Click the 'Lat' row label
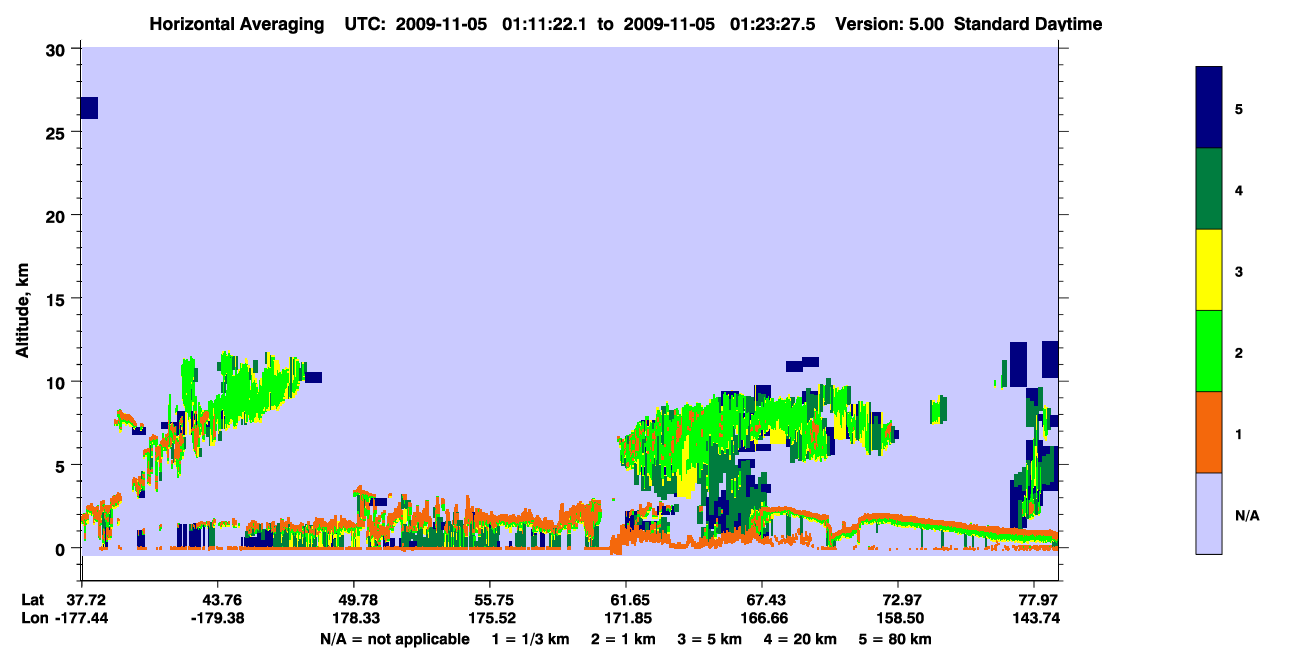 click(33, 600)
